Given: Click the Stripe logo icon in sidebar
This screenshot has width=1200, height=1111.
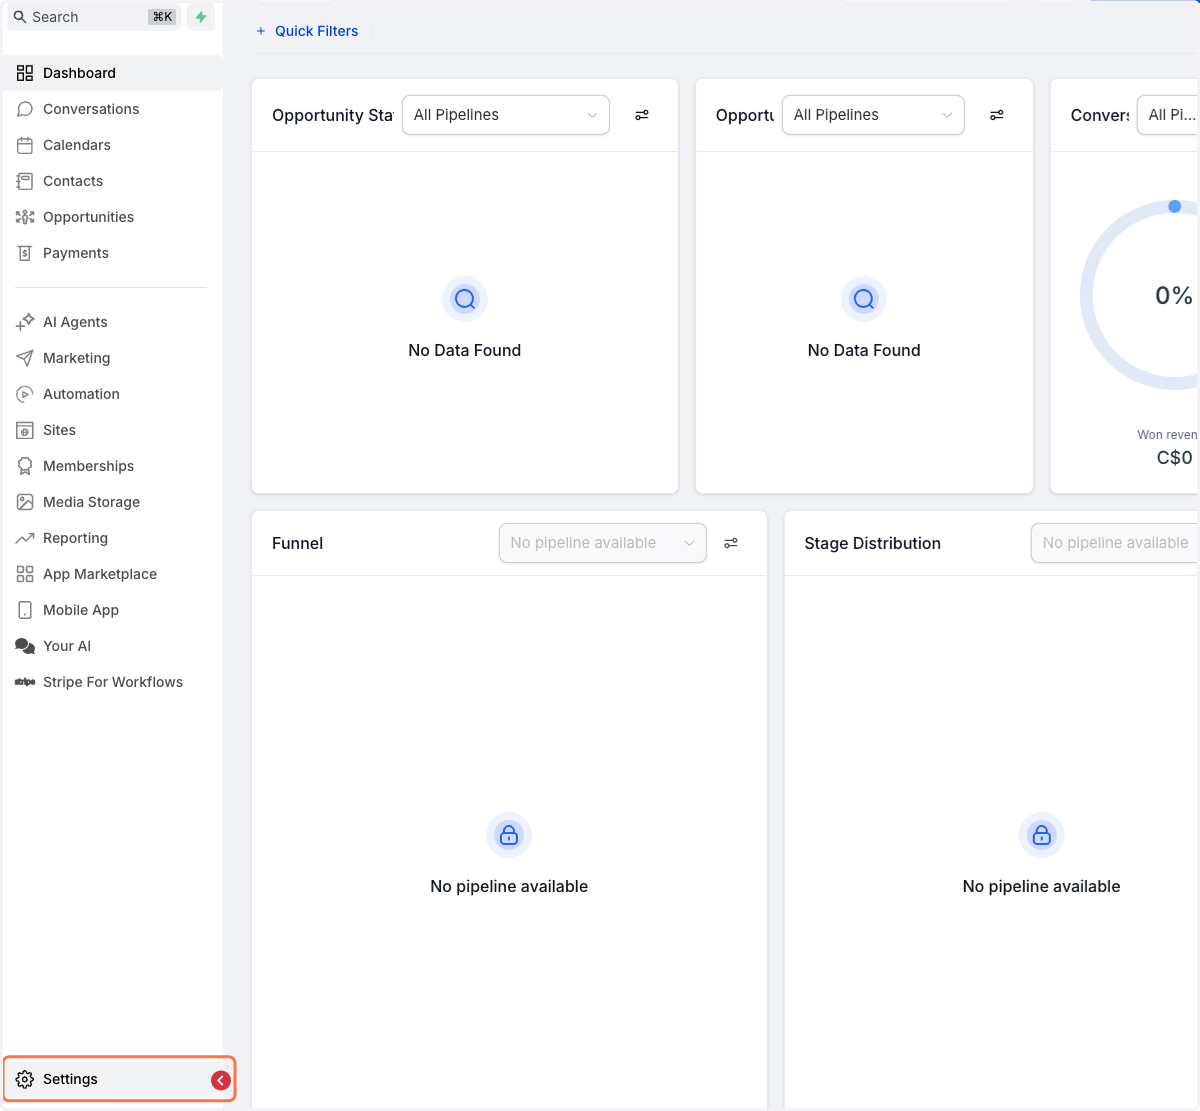Looking at the screenshot, I should pos(25,682).
